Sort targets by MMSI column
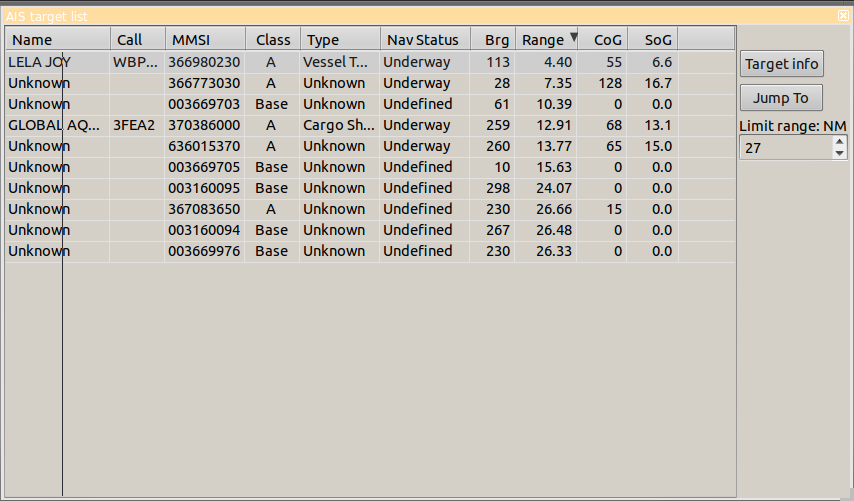Screen dimensions: 854x501 click(204, 40)
